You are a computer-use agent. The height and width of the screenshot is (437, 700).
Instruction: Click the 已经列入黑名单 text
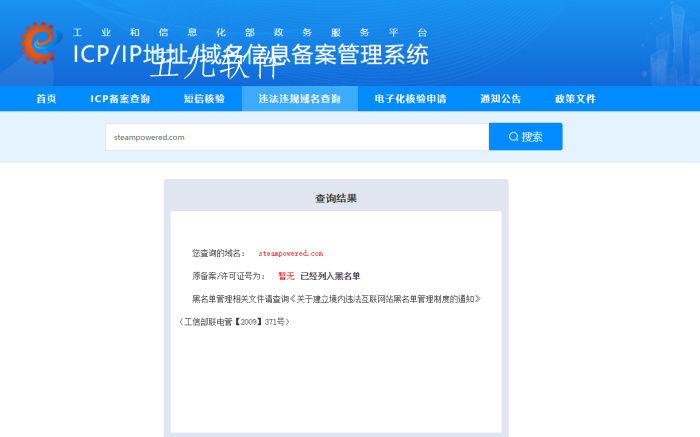coord(330,276)
